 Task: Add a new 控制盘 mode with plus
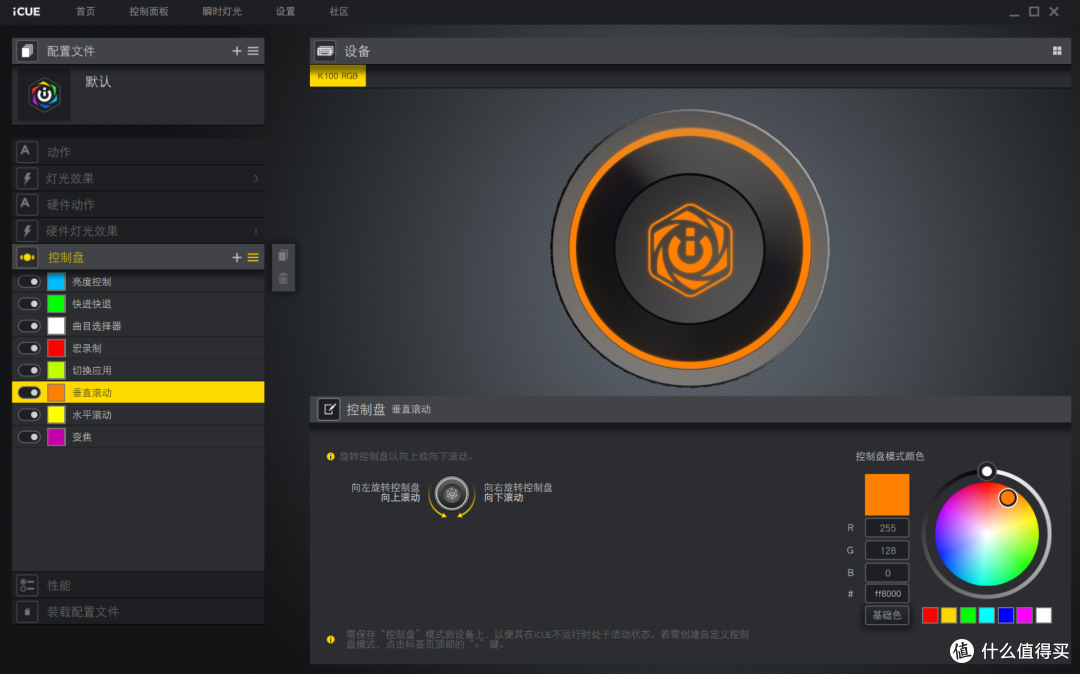pyautogui.click(x=236, y=257)
